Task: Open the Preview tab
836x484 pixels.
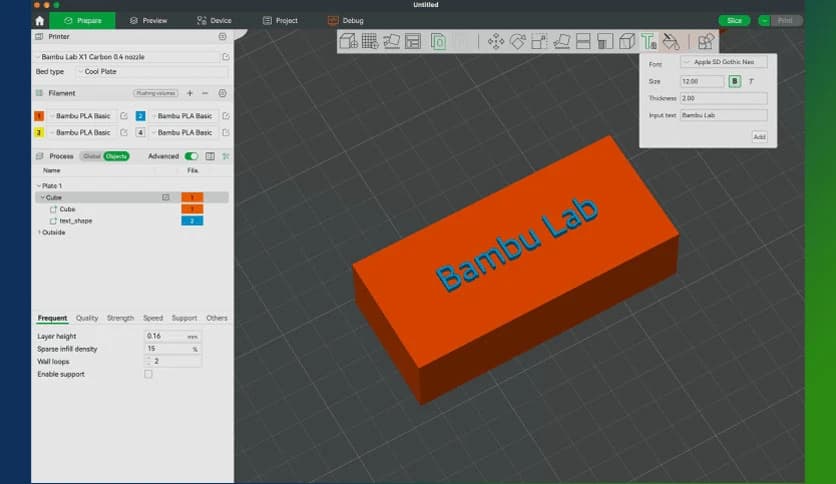Action: pyautogui.click(x=148, y=20)
